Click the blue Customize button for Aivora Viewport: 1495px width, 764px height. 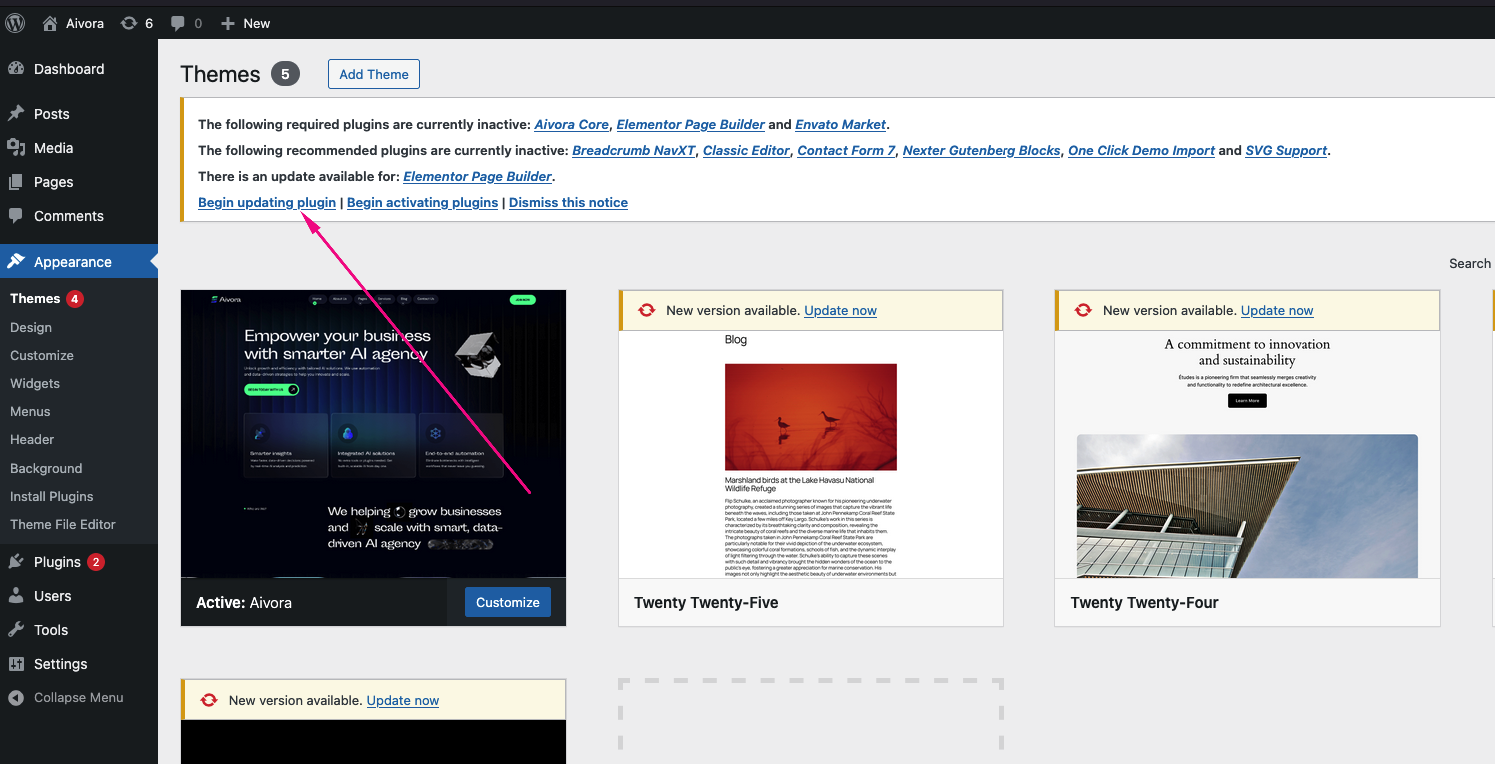[507, 602]
